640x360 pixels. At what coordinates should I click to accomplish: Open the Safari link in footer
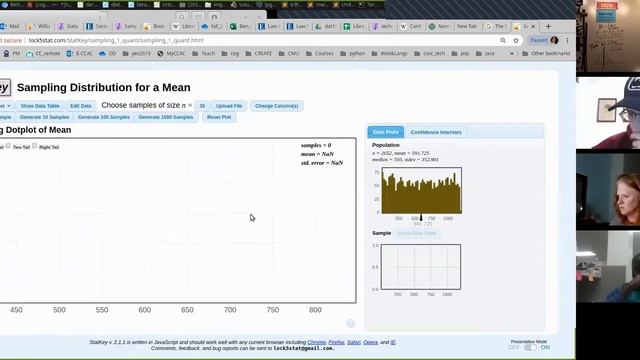point(353,342)
